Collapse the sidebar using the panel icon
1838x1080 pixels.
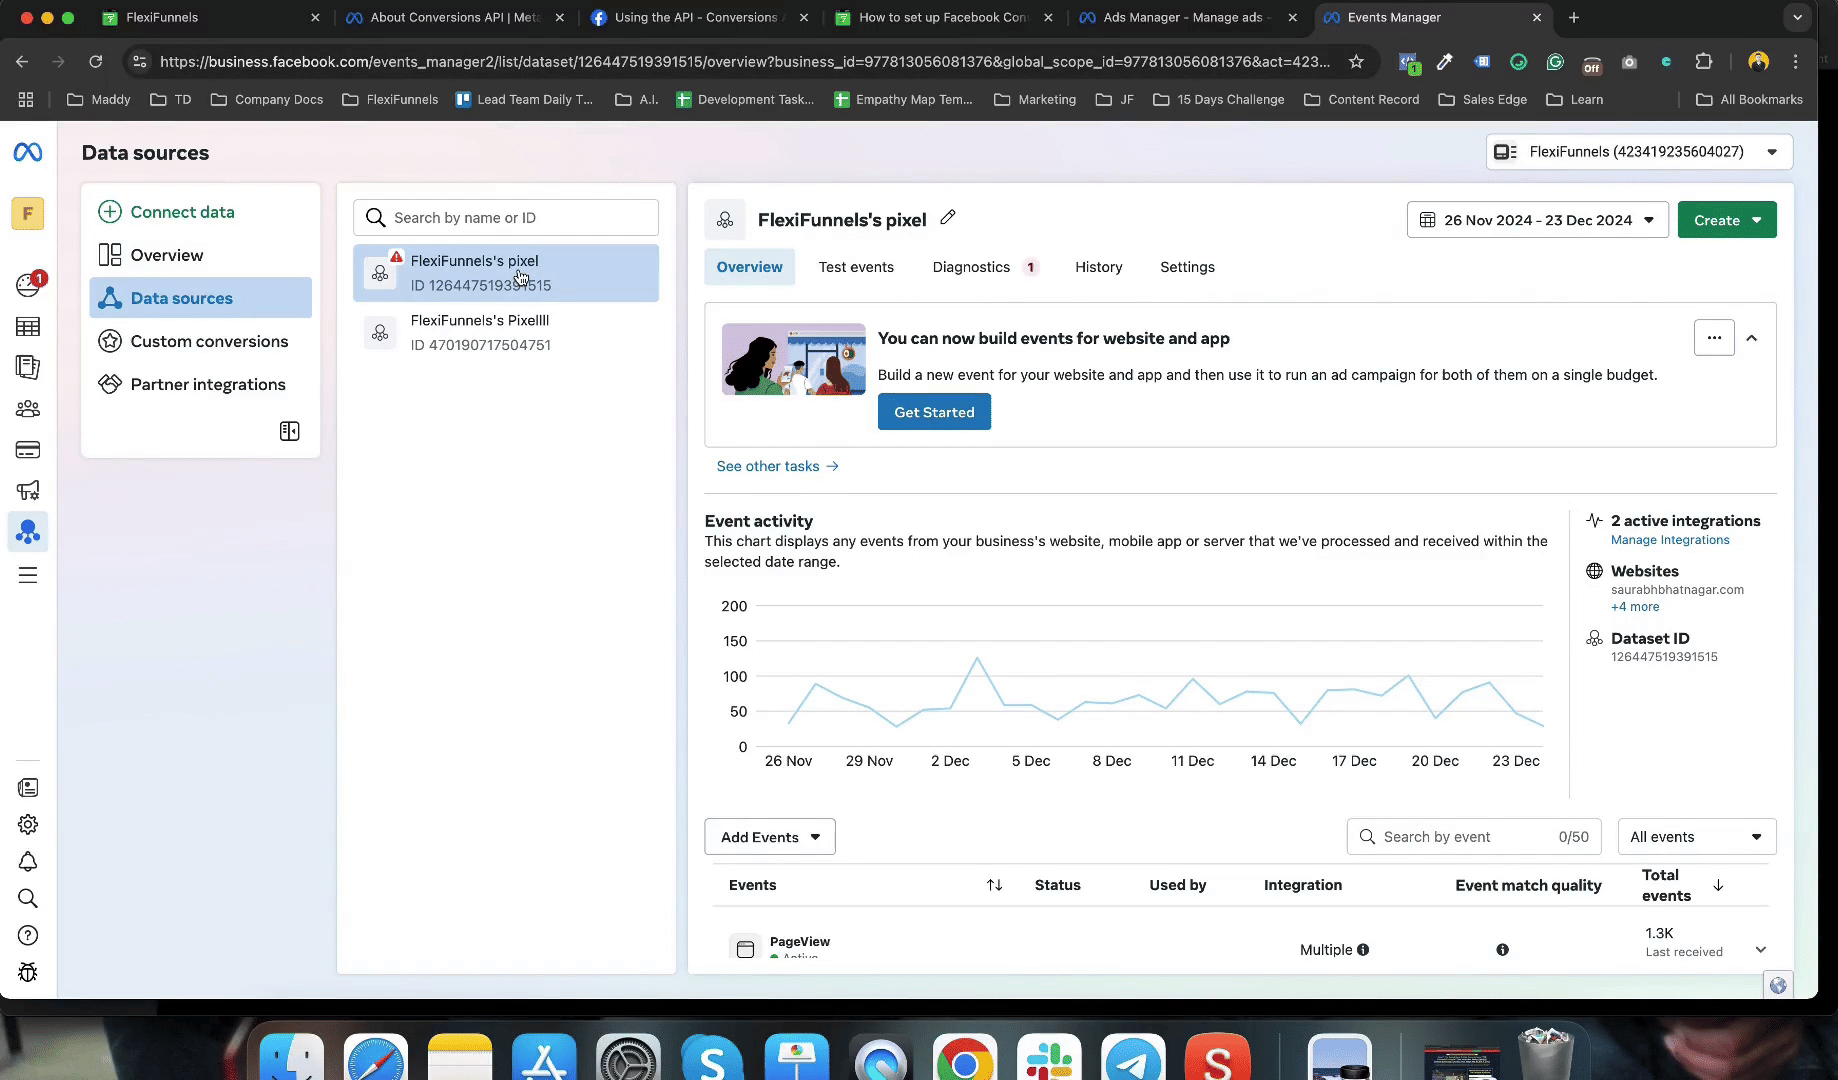(289, 431)
